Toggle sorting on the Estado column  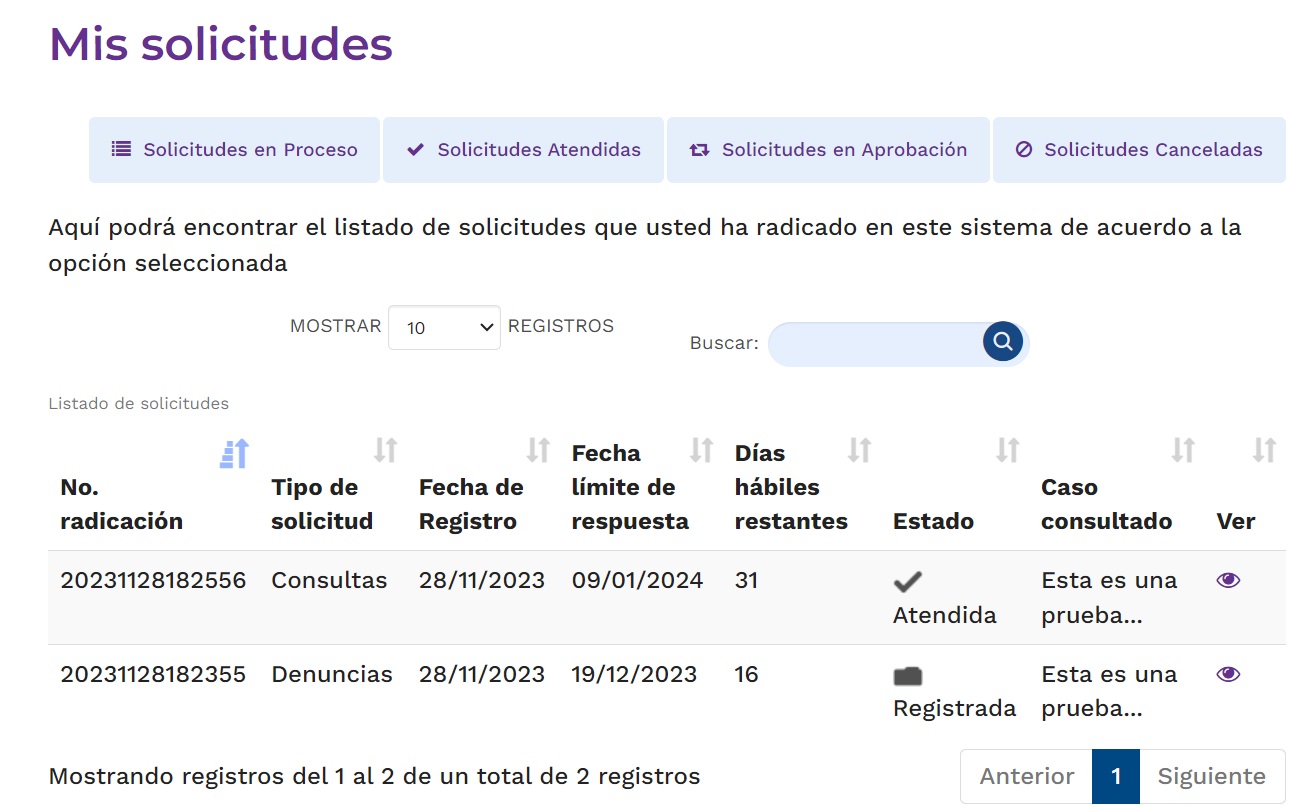pyautogui.click(x=1009, y=451)
